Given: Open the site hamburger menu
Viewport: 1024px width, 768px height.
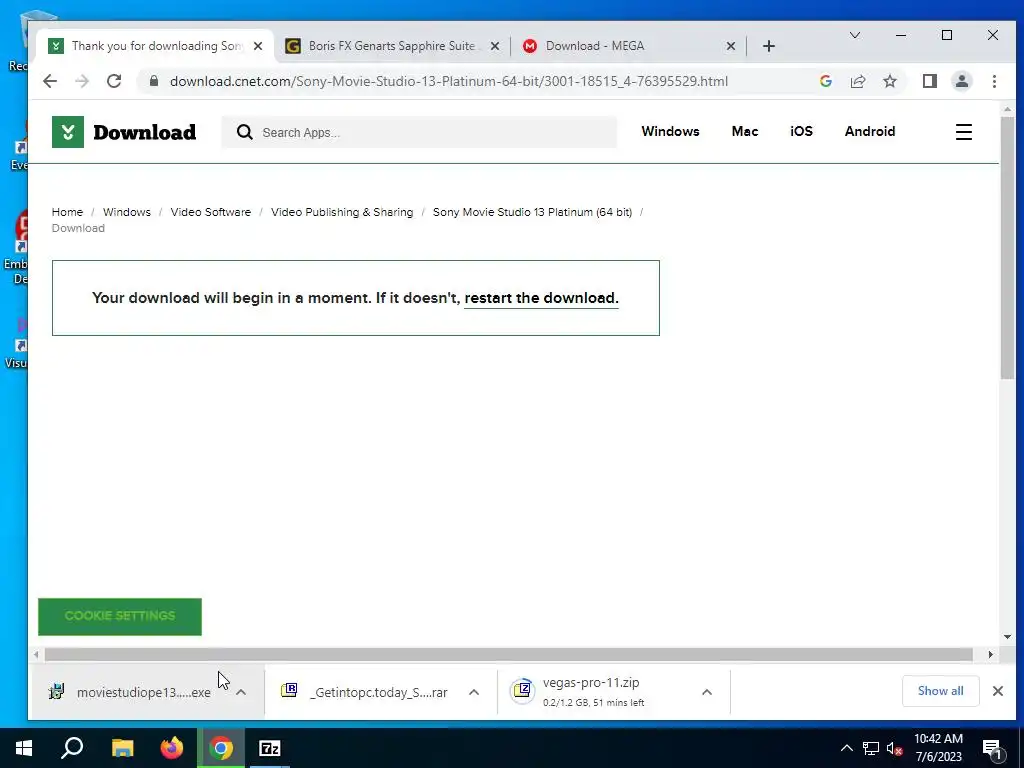Looking at the screenshot, I should point(963,132).
